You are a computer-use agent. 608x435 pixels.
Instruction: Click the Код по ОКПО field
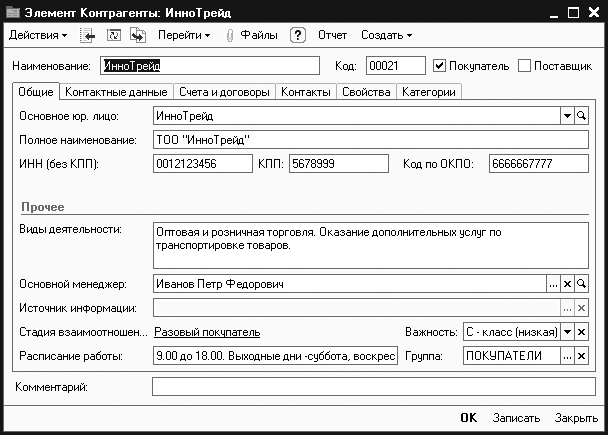[539, 164]
